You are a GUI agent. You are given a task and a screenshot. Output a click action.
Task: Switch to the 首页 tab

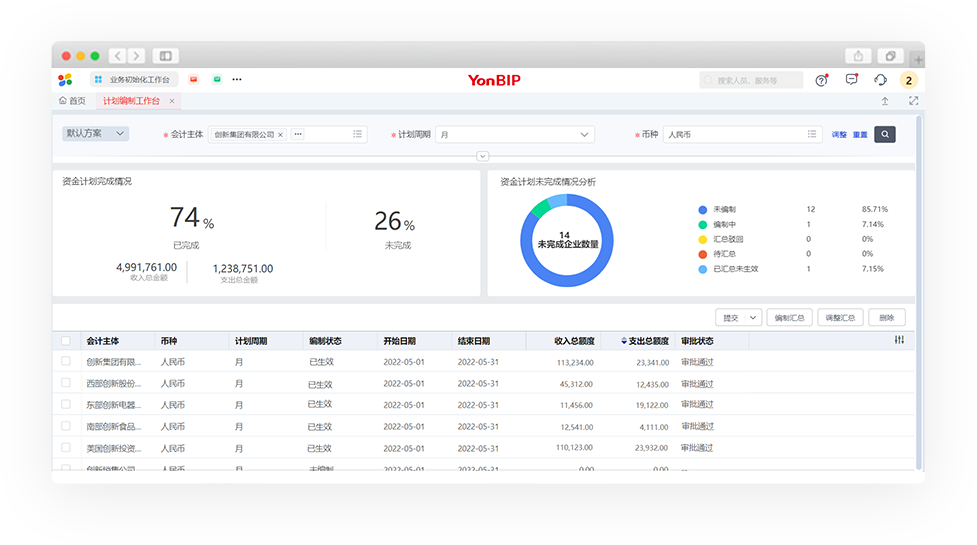point(72,101)
